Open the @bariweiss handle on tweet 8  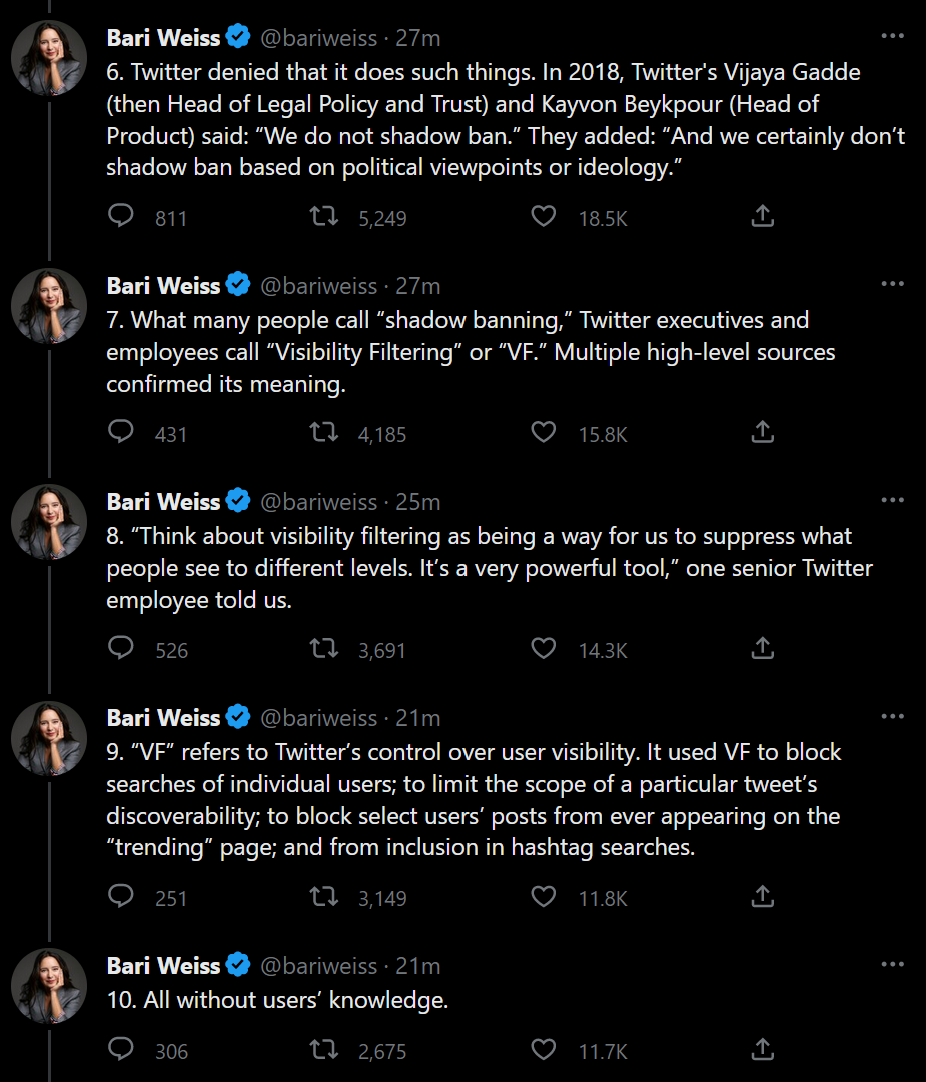(x=319, y=502)
